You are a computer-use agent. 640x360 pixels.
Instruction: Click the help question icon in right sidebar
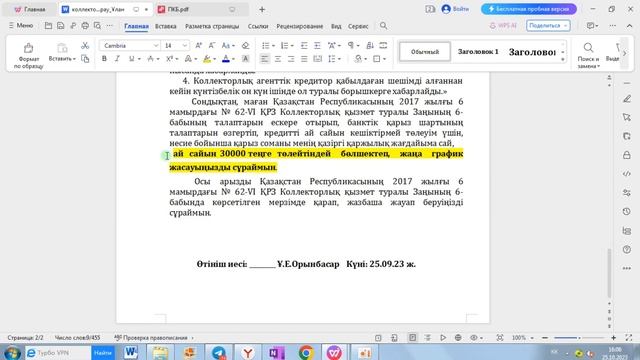627,249
